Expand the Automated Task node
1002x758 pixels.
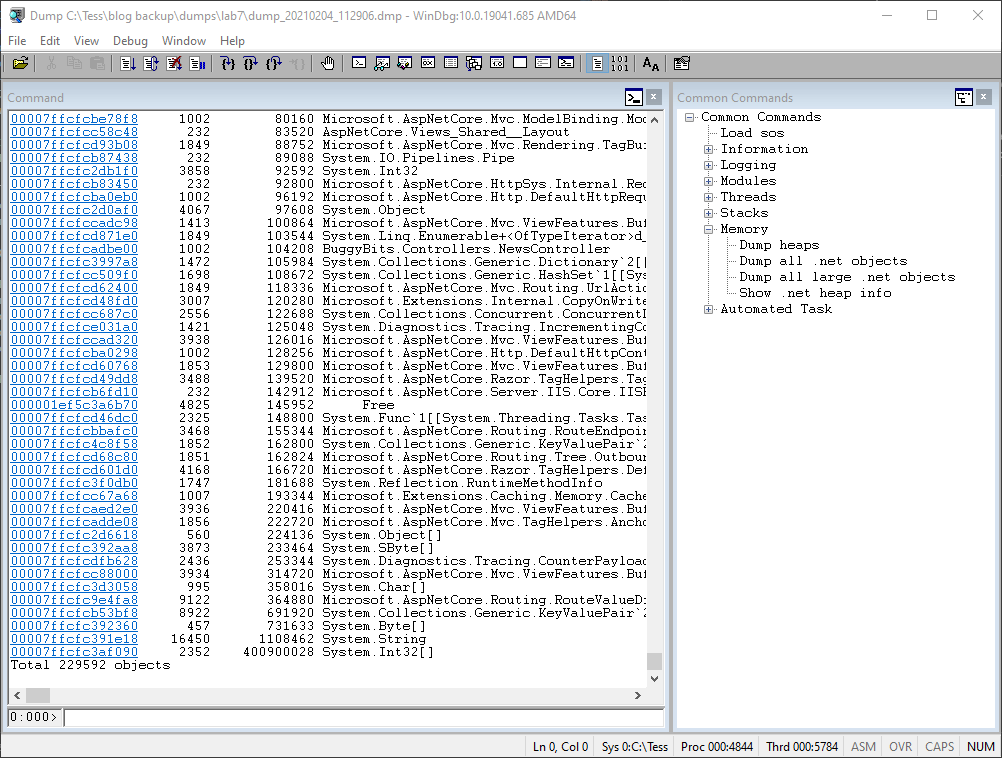(709, 309)
